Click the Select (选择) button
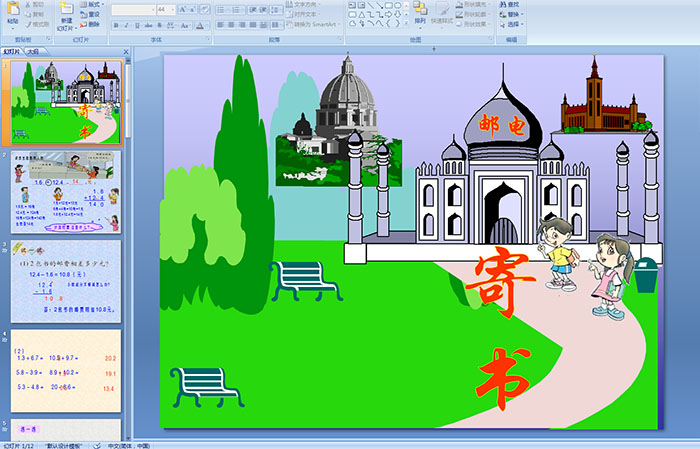 pos(511,24)
